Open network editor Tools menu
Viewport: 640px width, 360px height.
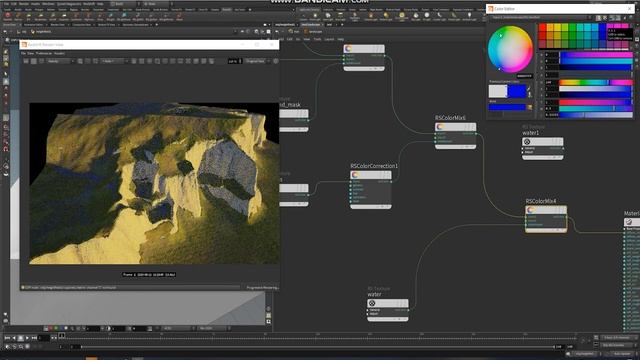click(317, 39)
